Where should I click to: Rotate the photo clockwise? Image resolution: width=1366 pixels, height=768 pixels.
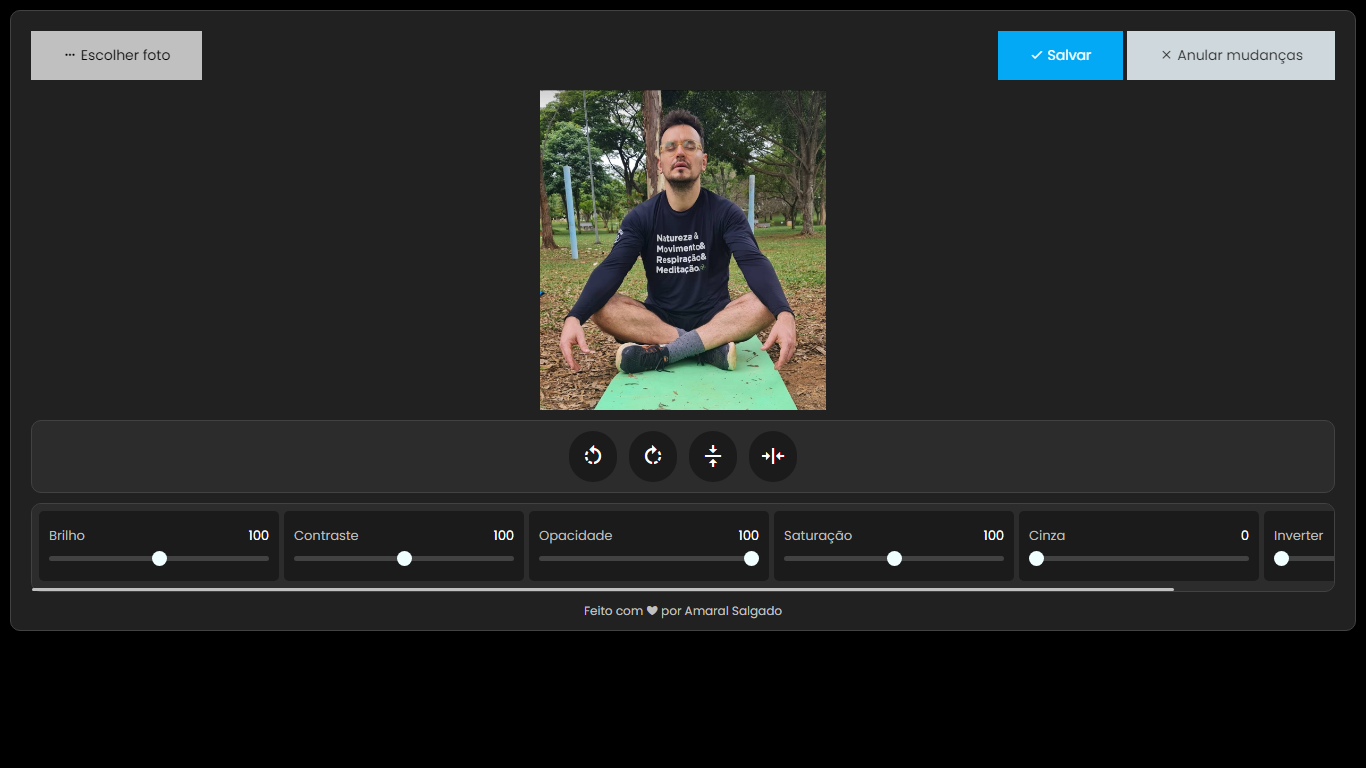(653, 456)
